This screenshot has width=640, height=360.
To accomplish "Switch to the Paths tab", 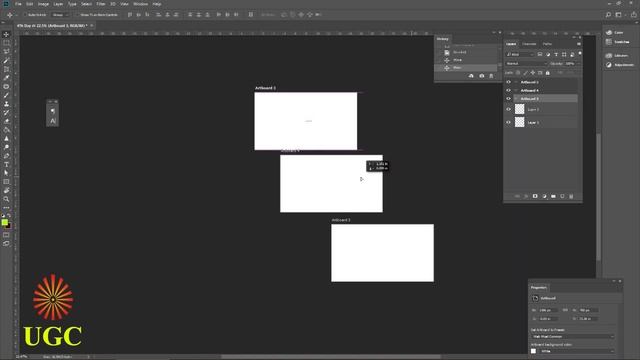I will click(x=547, y=44).
